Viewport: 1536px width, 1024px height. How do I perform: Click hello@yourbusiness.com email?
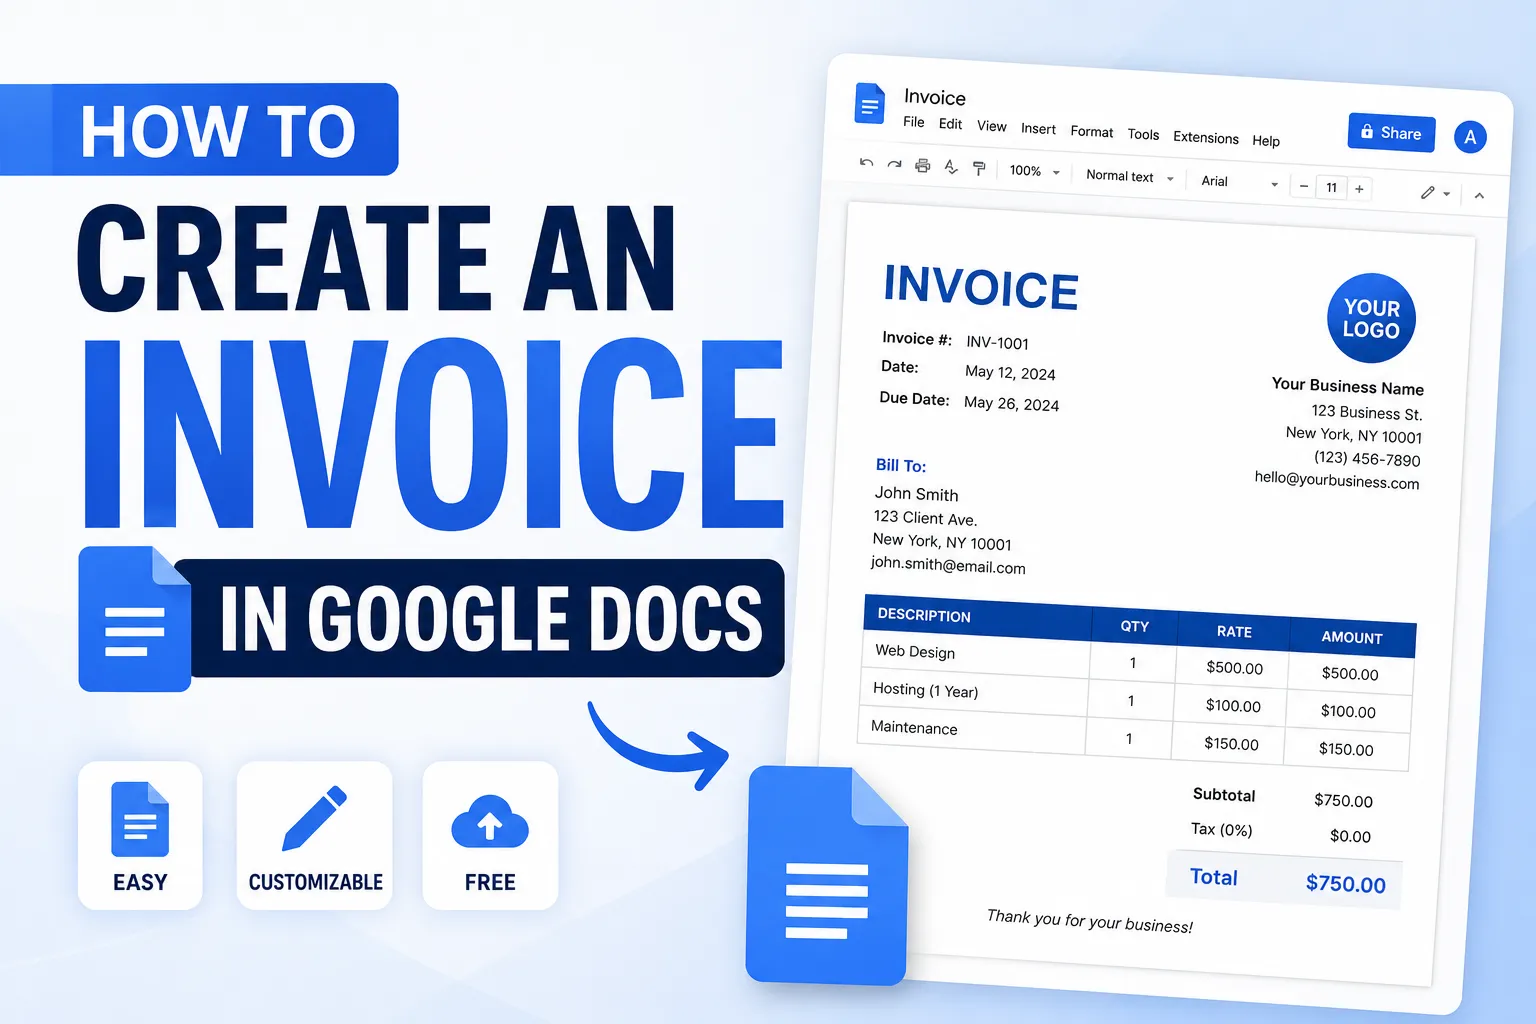coord(1337,480)
